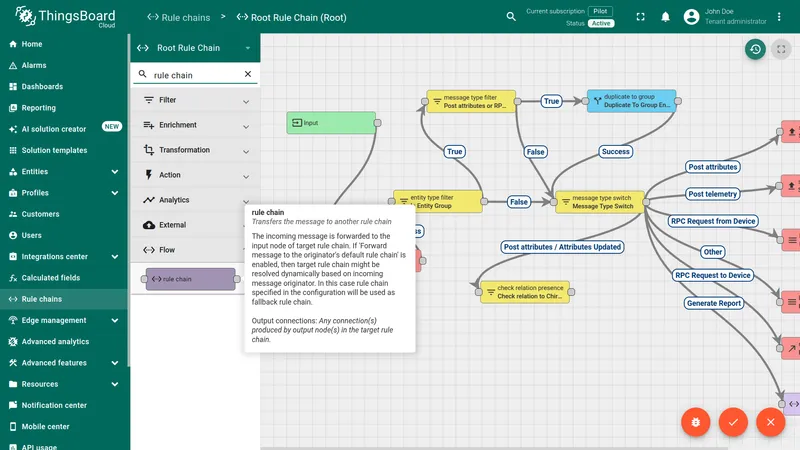This screenshot has height=450, width=800.
Task: Expand the Transformation node category
Action: [195, 150]
